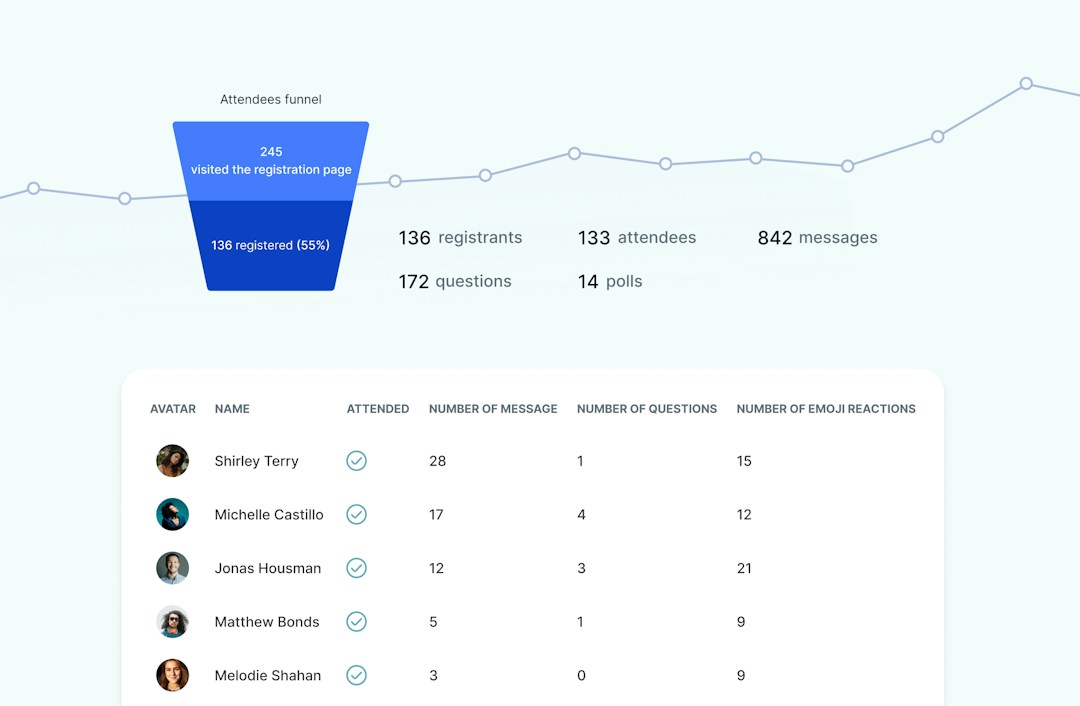The width and height of the screenshot is (1080, 706).
Task: Open Michelle Castillo's avatar image
Action: pos(172,515)
